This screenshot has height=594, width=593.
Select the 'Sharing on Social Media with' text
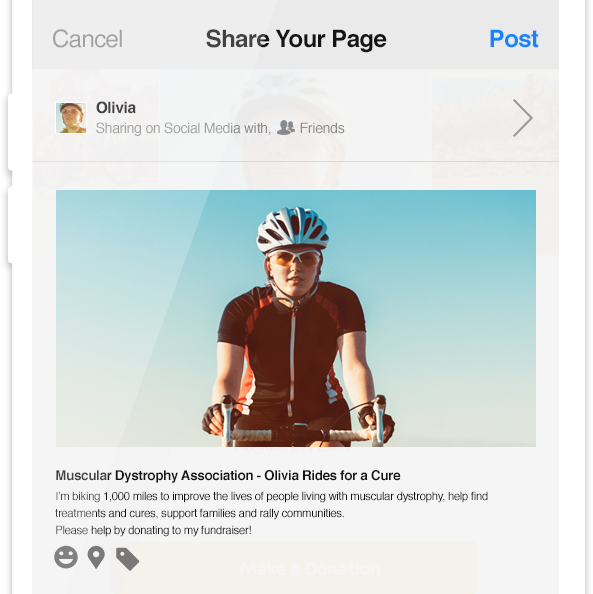coord(183,128)
